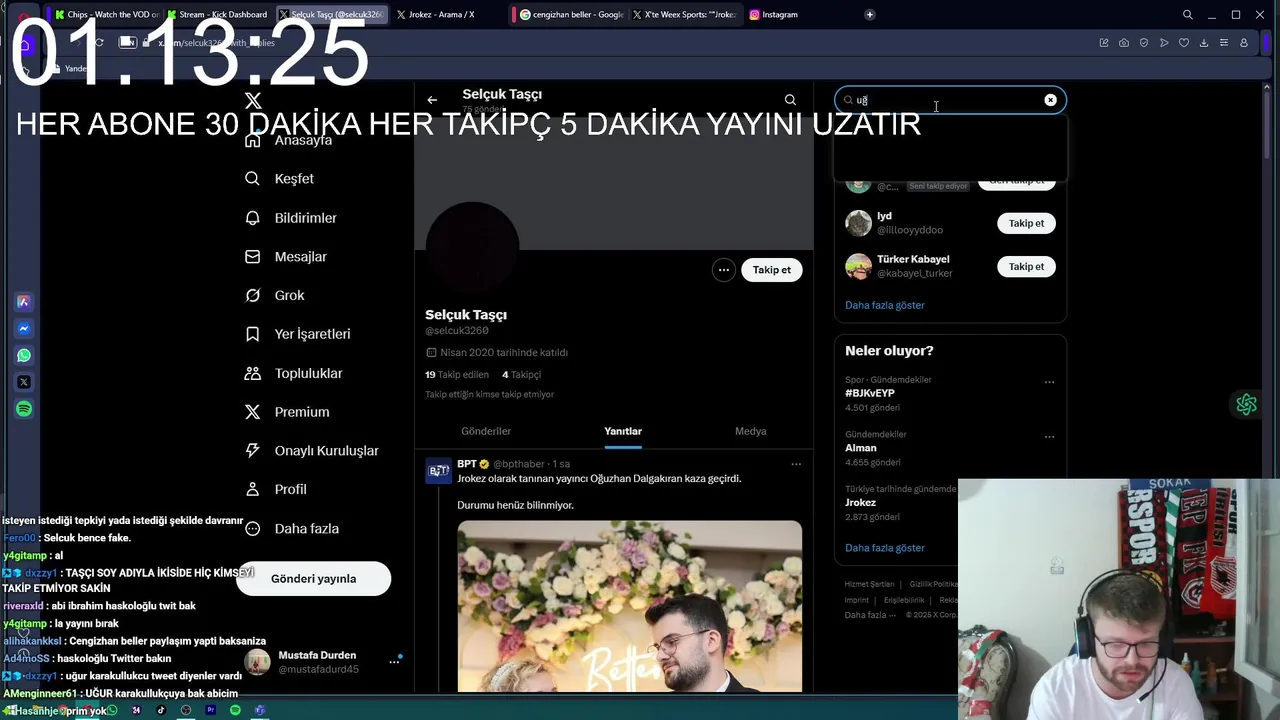The width and height of the screenshot is (1280, 720).
Task: Select the Yanıtlar tab
Action: tap(623, 431)
